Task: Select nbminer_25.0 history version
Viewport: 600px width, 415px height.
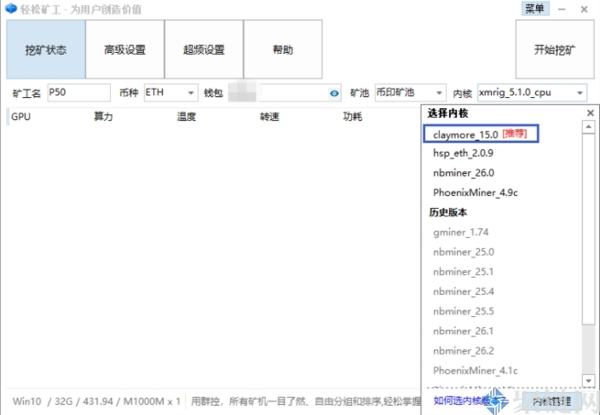Action: (x=463, y=252)
